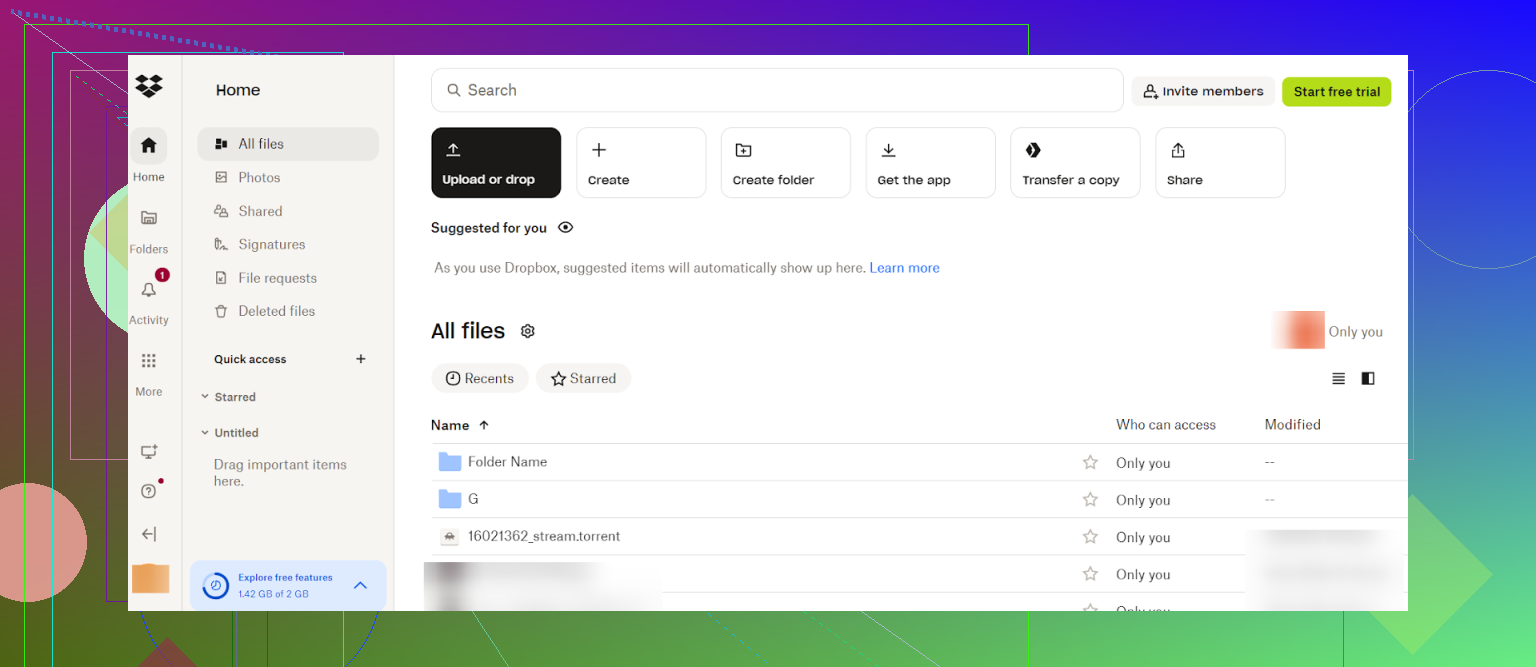Click the torrent file icon for 16021362_stream.torrent
Image resolution: width=1536 pixels, height=667 pixels.
(450, 537)
